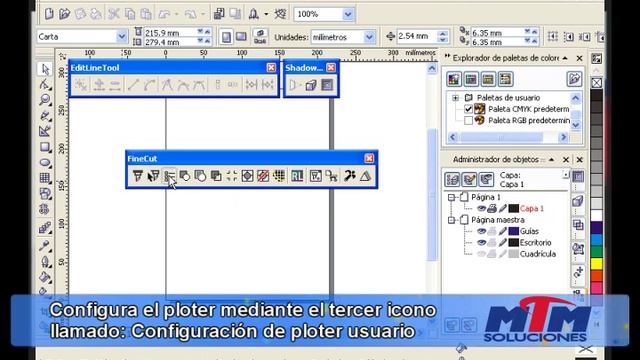The image size is (640, 360).
Task: Click the page height field 279.4 mm
Action: [x=171, y=42]
